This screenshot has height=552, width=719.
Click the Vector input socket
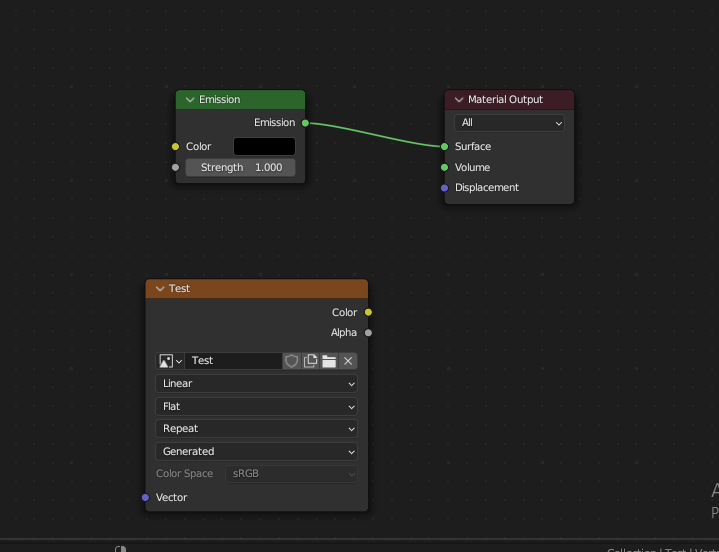tap(145, 497)
